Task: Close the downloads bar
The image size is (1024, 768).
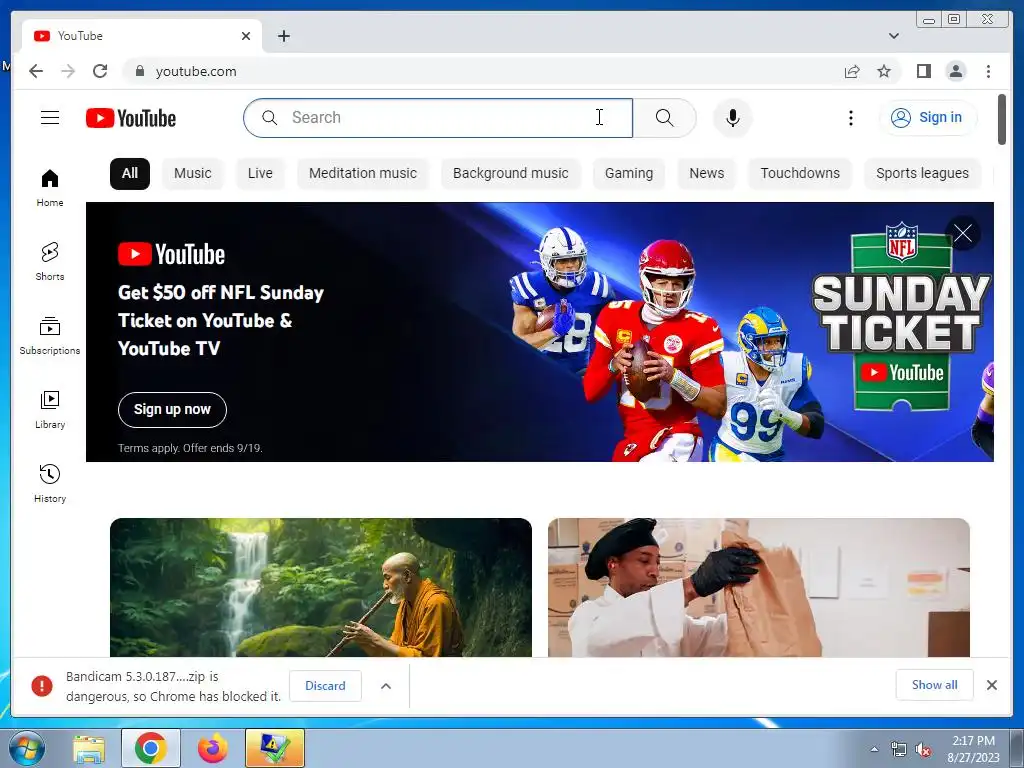Action: click(991, 685)
